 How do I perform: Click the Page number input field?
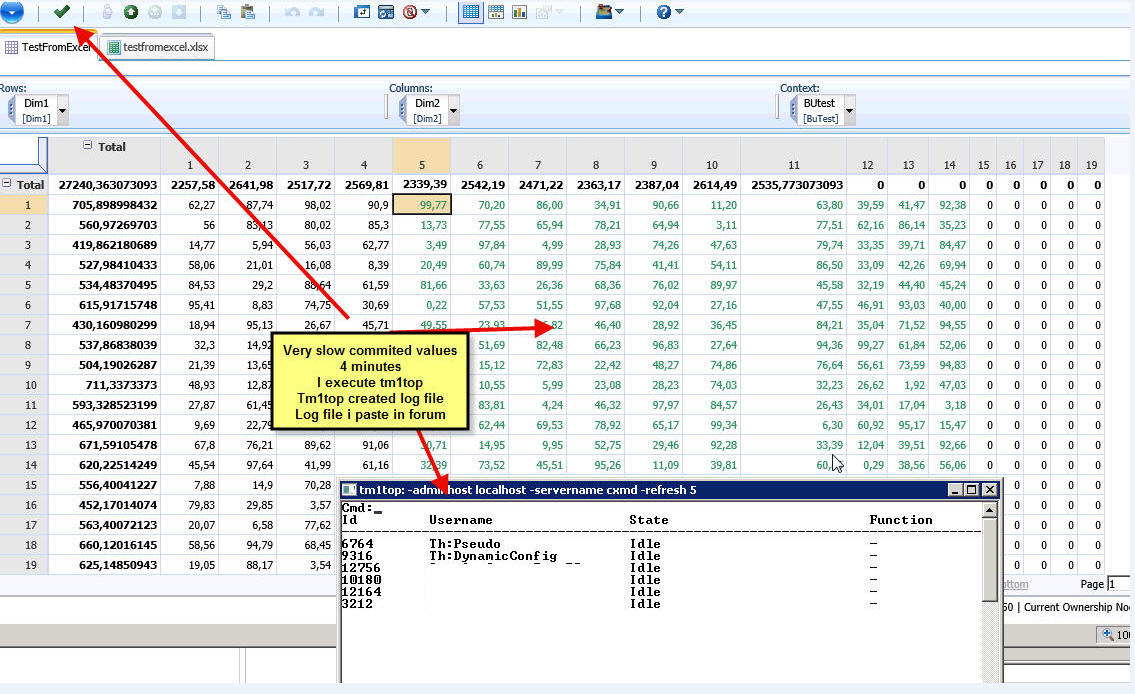[x=1120, y=584]
